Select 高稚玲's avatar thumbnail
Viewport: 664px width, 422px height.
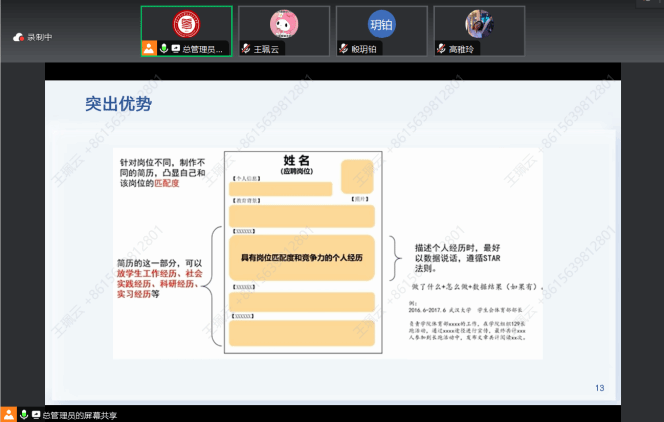pyautogui.click(x=478, y=24)
